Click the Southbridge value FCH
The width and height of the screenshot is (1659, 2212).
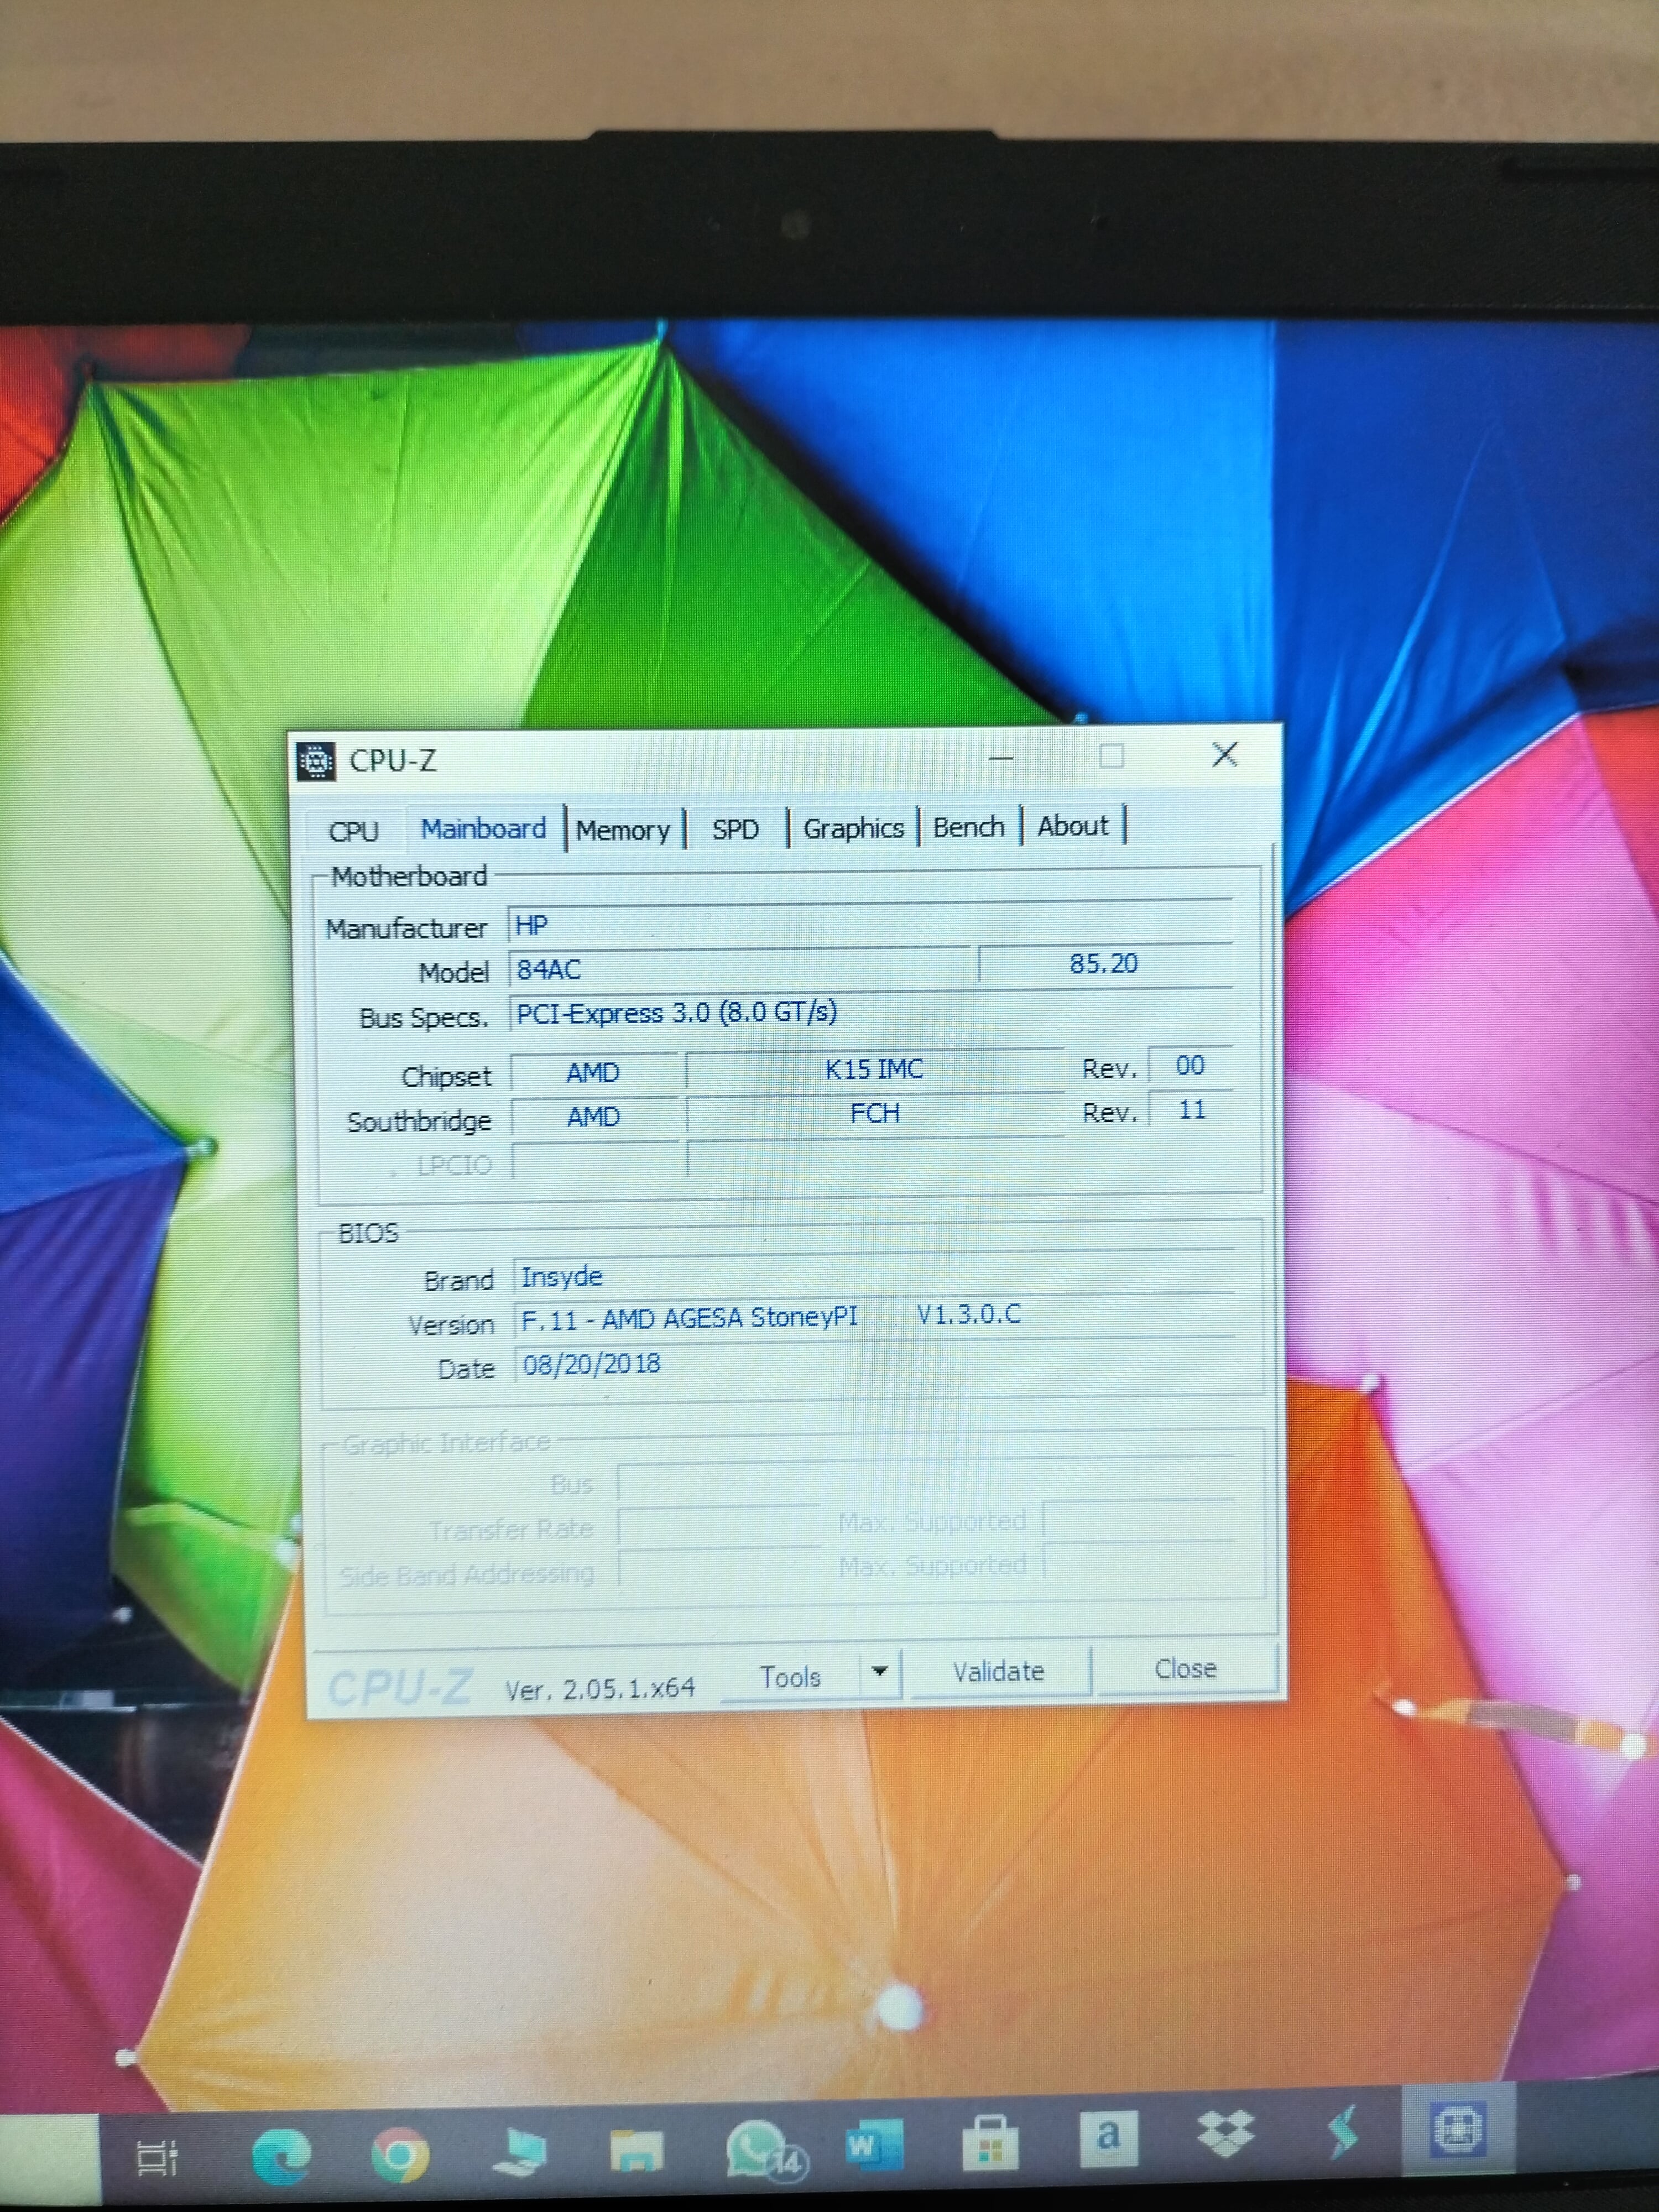click(x=875, y=1113)
